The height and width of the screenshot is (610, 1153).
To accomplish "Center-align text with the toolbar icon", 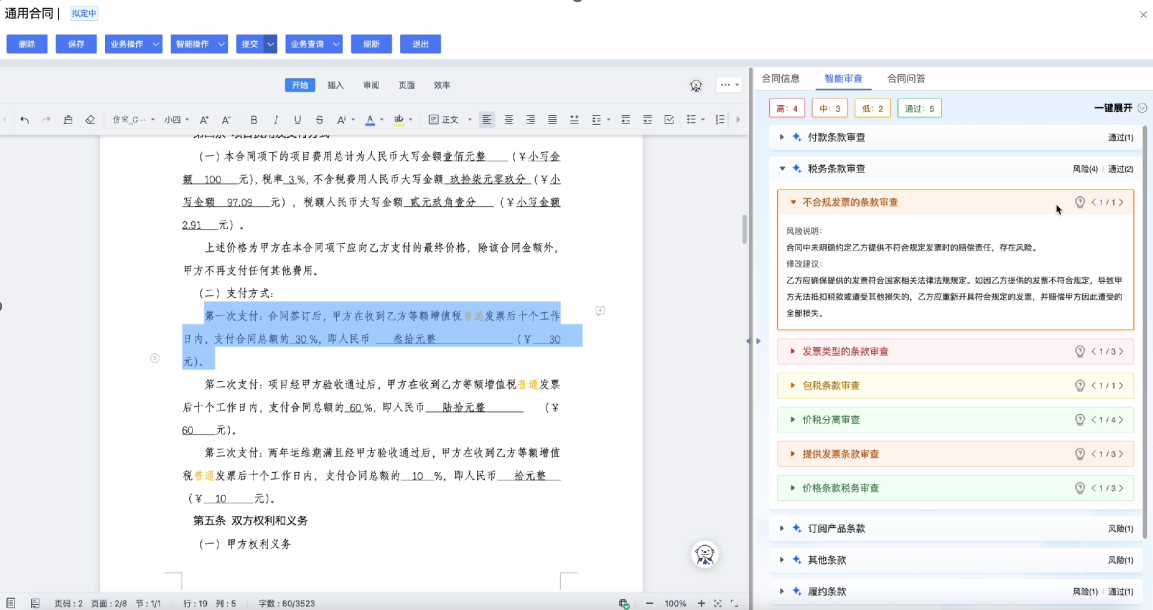I will pos(509,120).
